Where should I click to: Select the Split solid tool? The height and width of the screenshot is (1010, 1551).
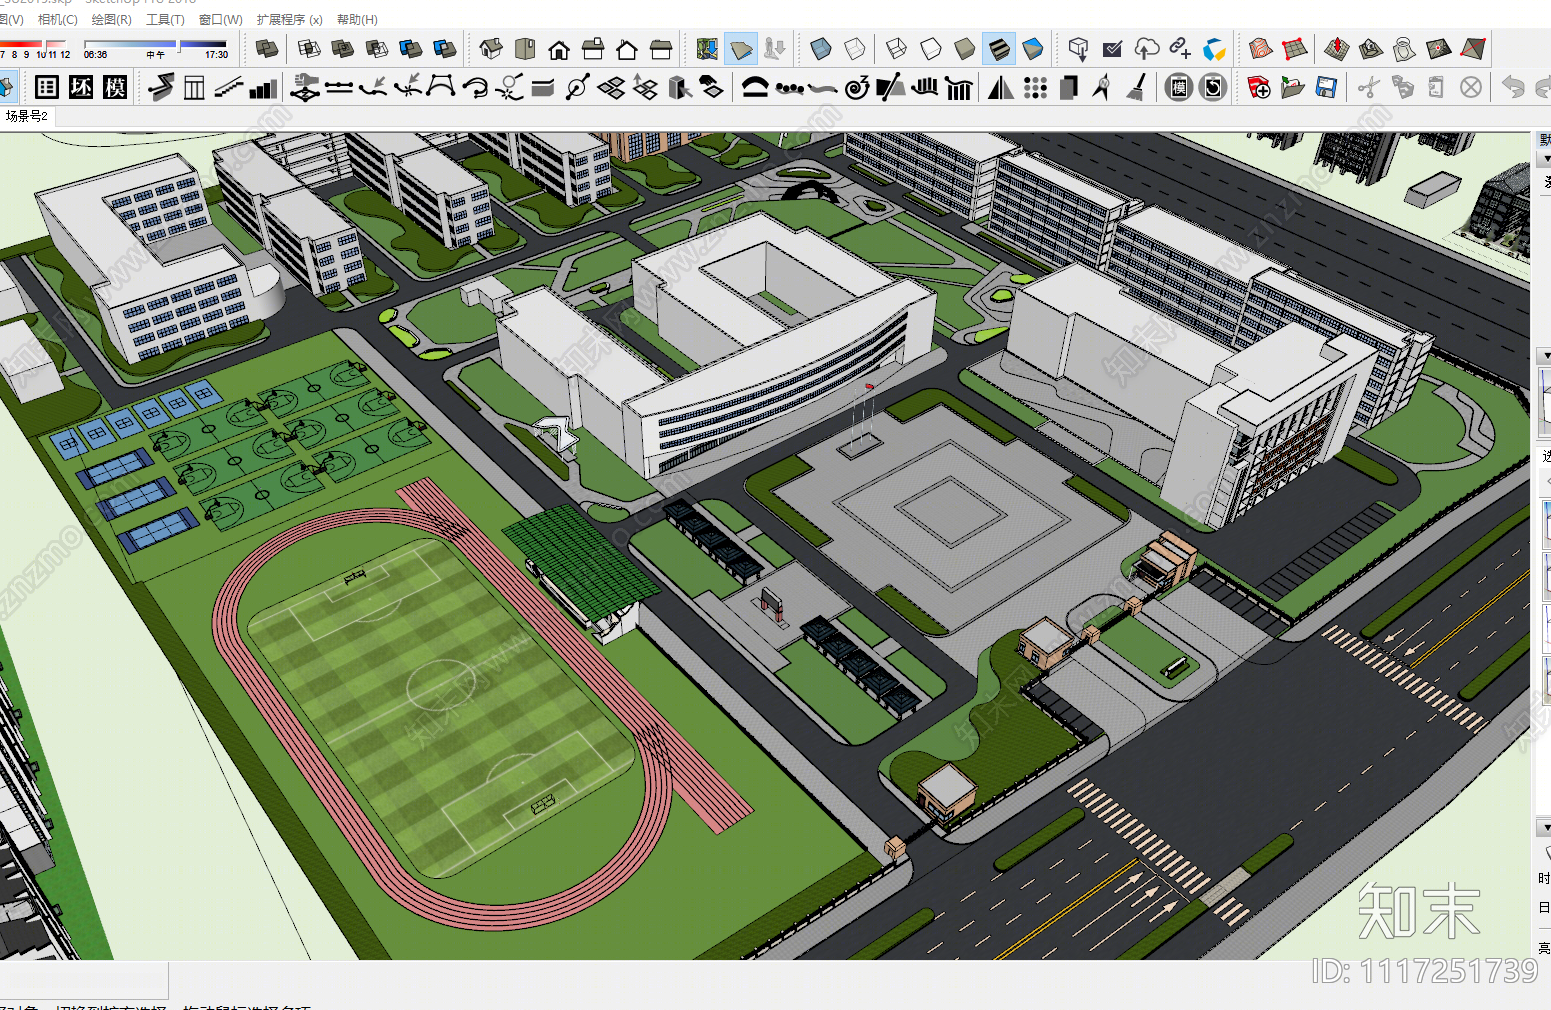445,48
